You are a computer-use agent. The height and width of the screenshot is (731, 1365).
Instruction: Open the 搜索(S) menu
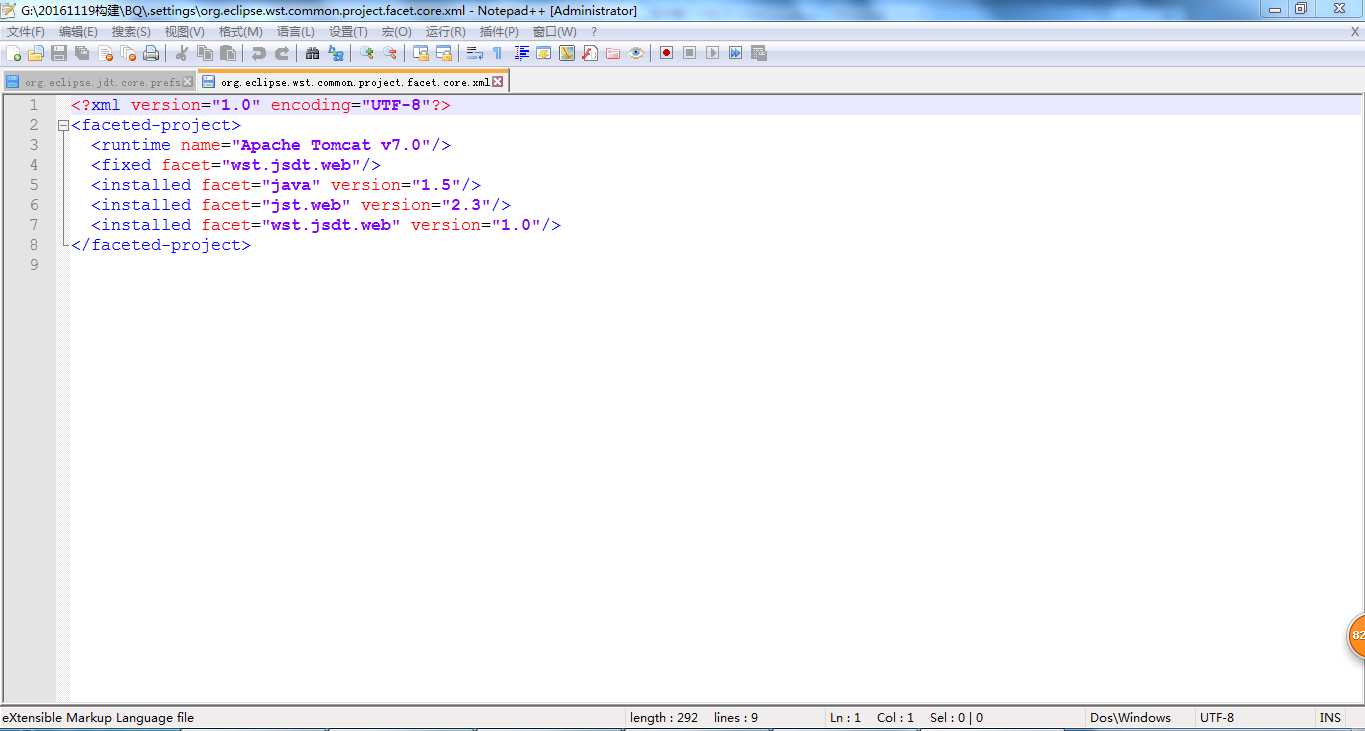pyautogui.click(x=131, y=32)
